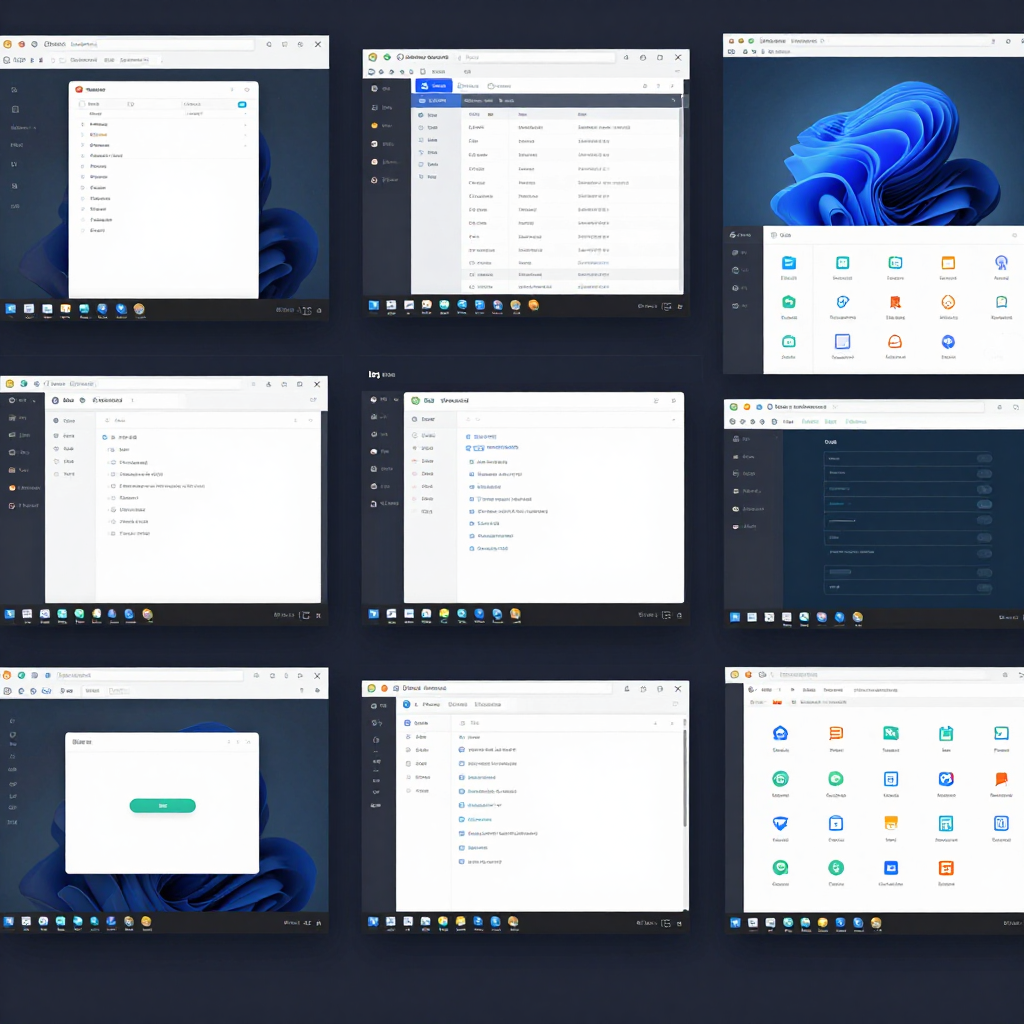Viewport: 1024px width, 1024px height.
Task: Check the first checkbox in the middle-left window list
Action: click(x=105, y=438)
